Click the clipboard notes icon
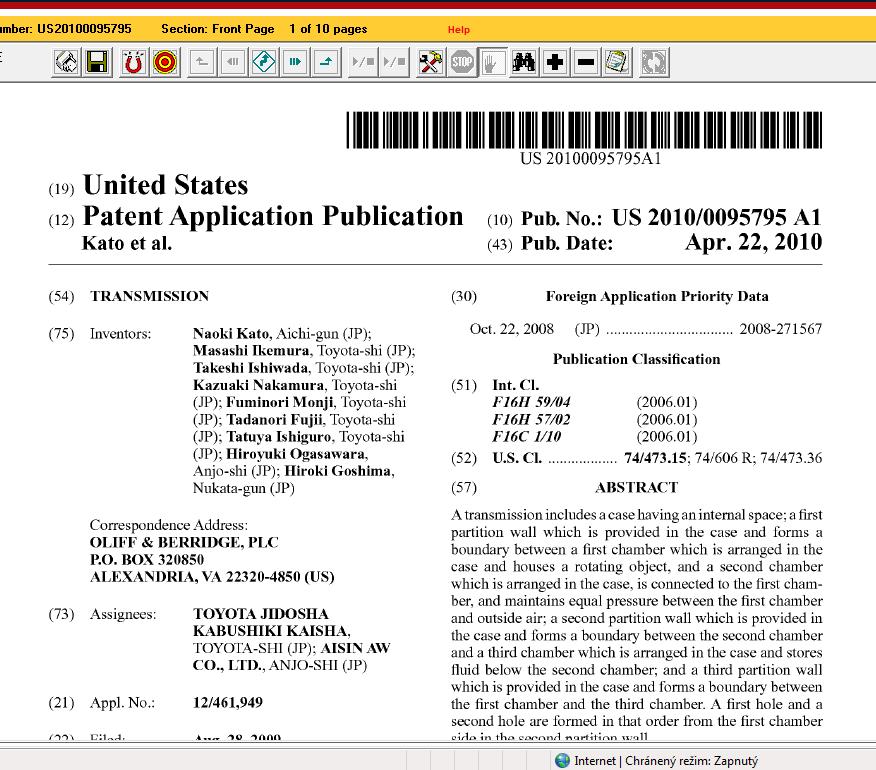The width and height of the screenshot is (876, 770). 617,62
